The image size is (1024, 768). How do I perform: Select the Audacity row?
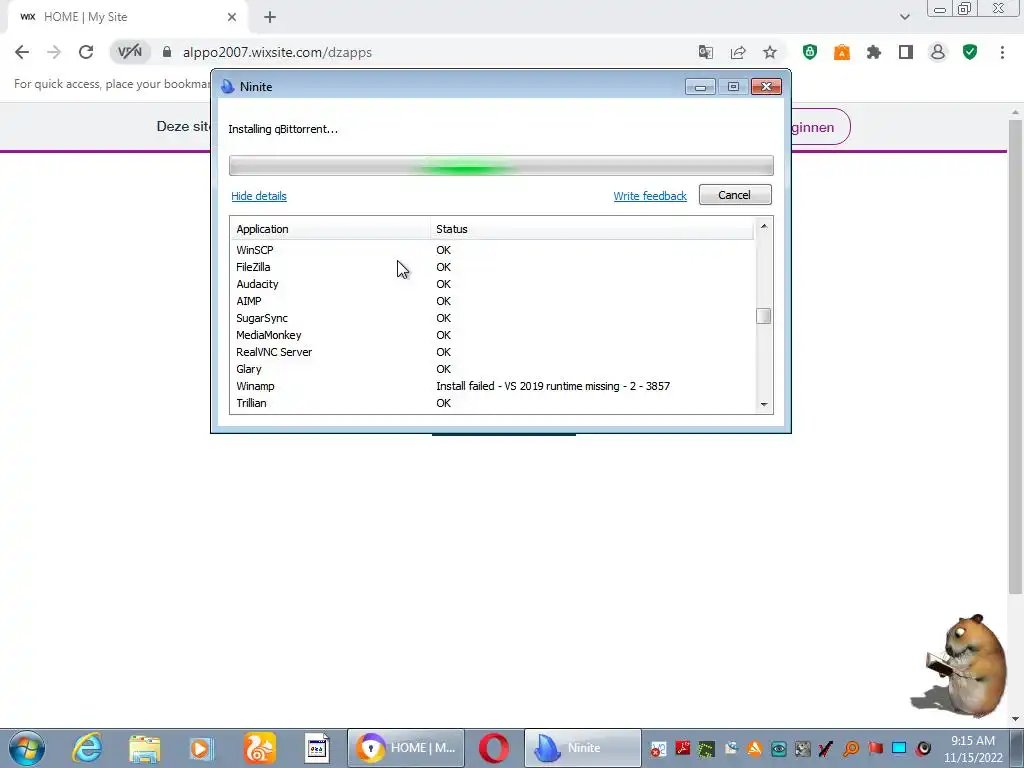(492, 284)
